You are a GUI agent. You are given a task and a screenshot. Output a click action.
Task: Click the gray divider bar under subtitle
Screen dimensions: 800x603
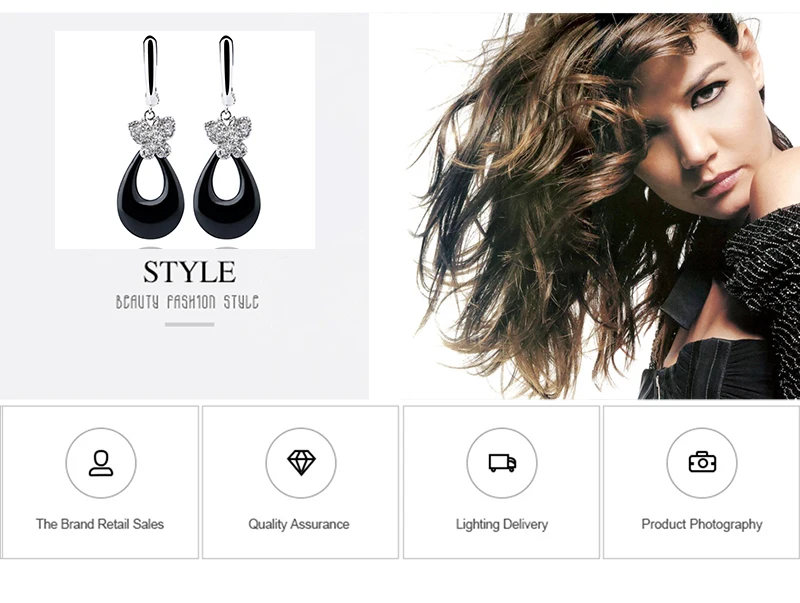[x=189, y=324]
